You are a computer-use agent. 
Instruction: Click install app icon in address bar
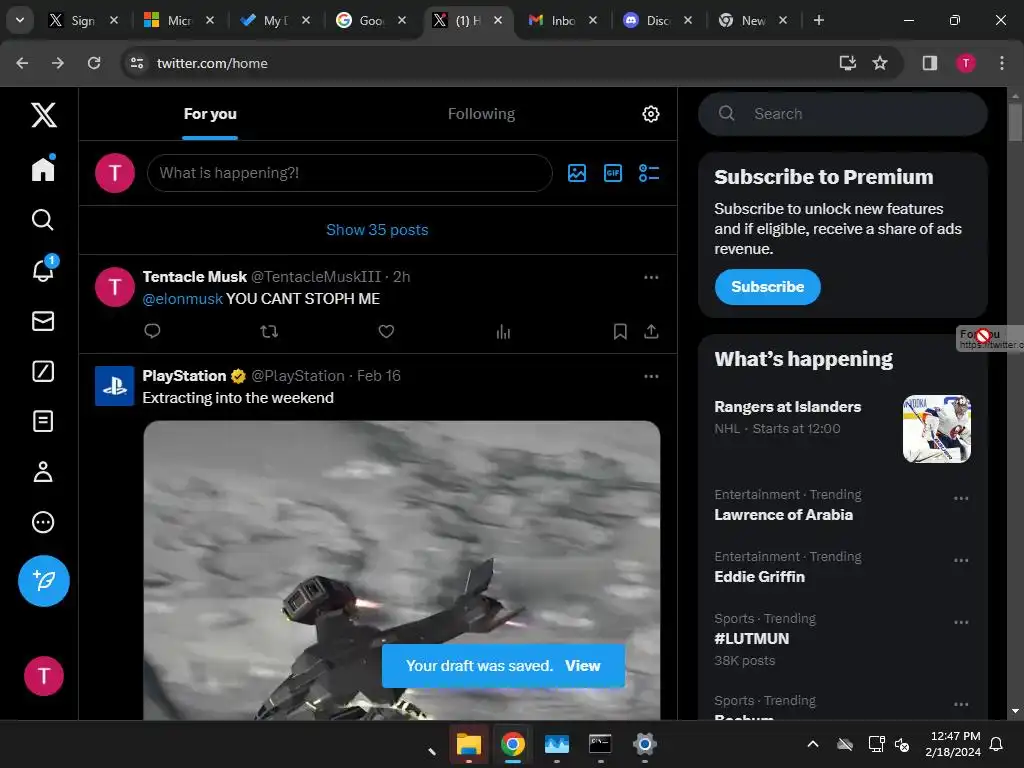click(847, 63)
